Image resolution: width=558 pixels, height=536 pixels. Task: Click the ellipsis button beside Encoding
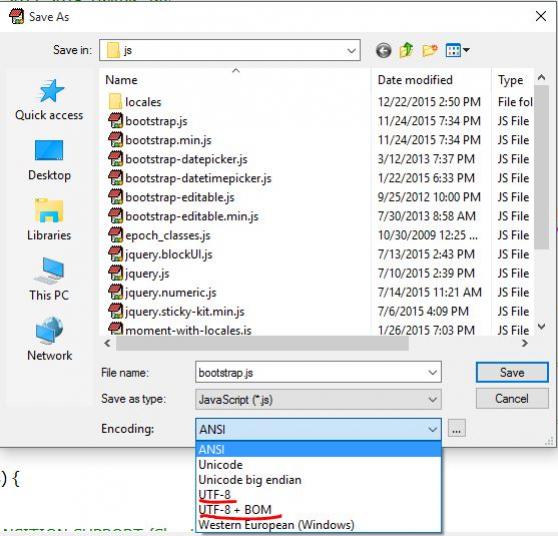click(x=456, y=429)
